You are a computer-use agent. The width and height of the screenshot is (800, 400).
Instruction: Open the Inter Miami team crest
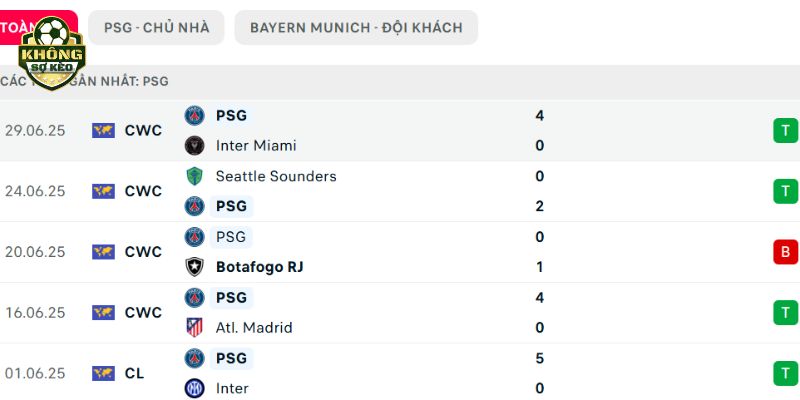pos(194,145)
